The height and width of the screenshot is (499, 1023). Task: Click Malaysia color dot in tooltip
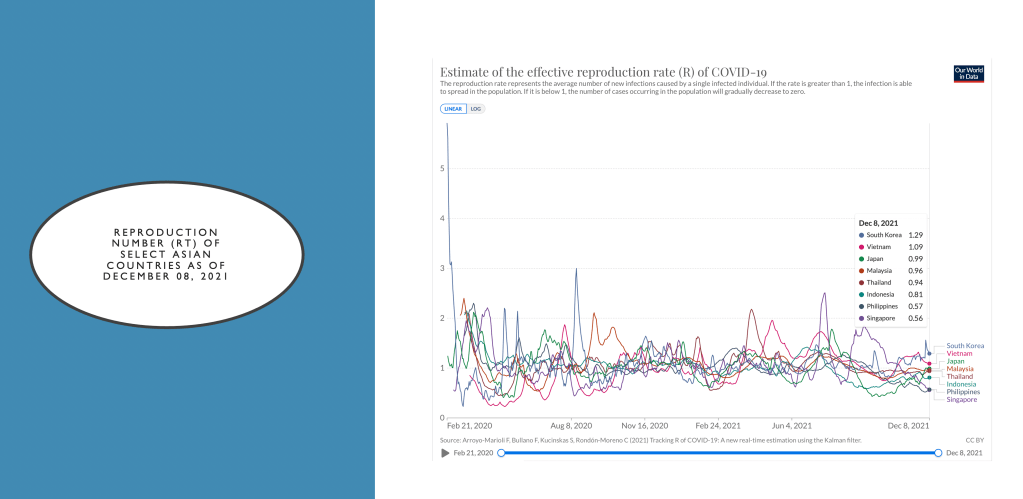(862, 271)
